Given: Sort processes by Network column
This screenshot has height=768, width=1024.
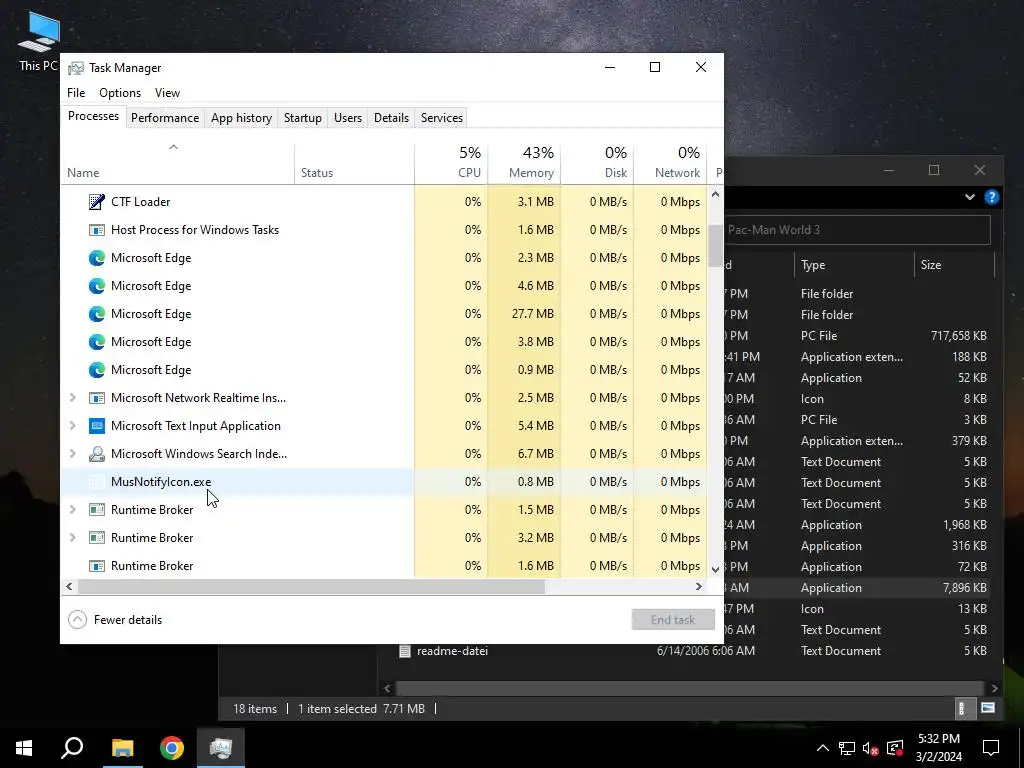Looking at the screenshot, I should pos(671,162).
